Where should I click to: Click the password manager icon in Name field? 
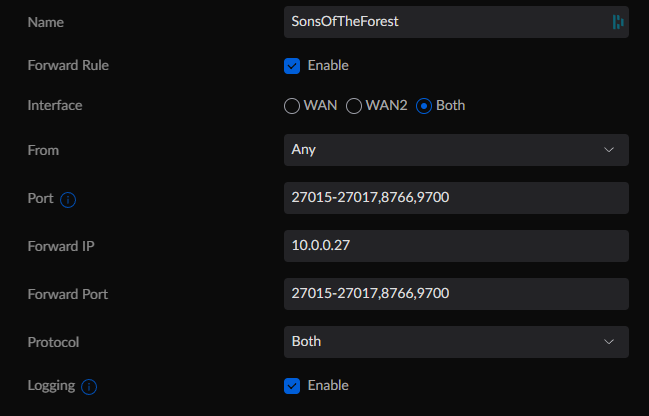point(618,22)
